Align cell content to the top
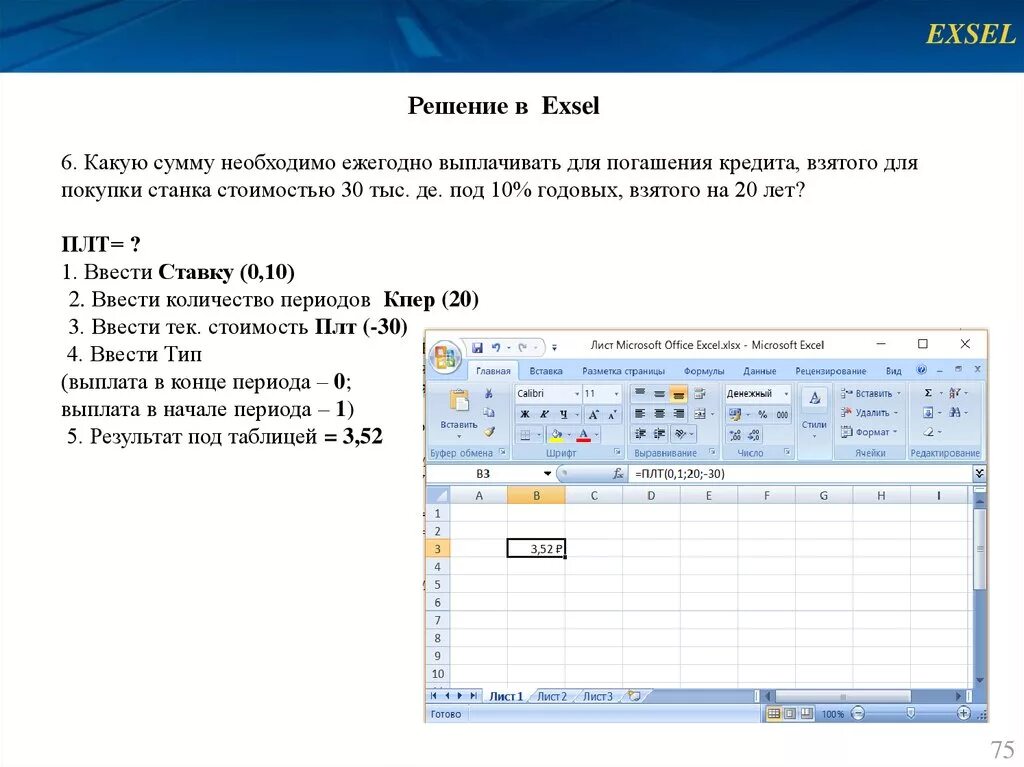Screen dimensions: 1024x767 coord(641,393)
